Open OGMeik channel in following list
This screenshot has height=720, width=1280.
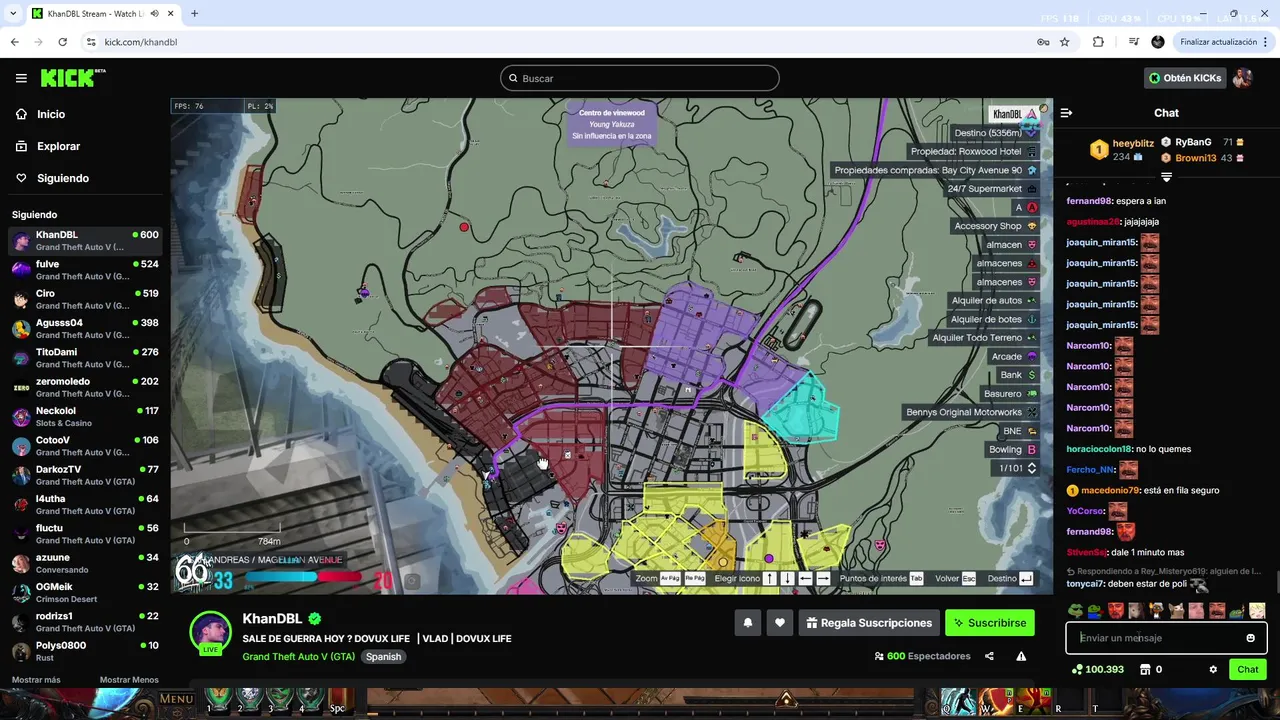[x=85, y=592]
